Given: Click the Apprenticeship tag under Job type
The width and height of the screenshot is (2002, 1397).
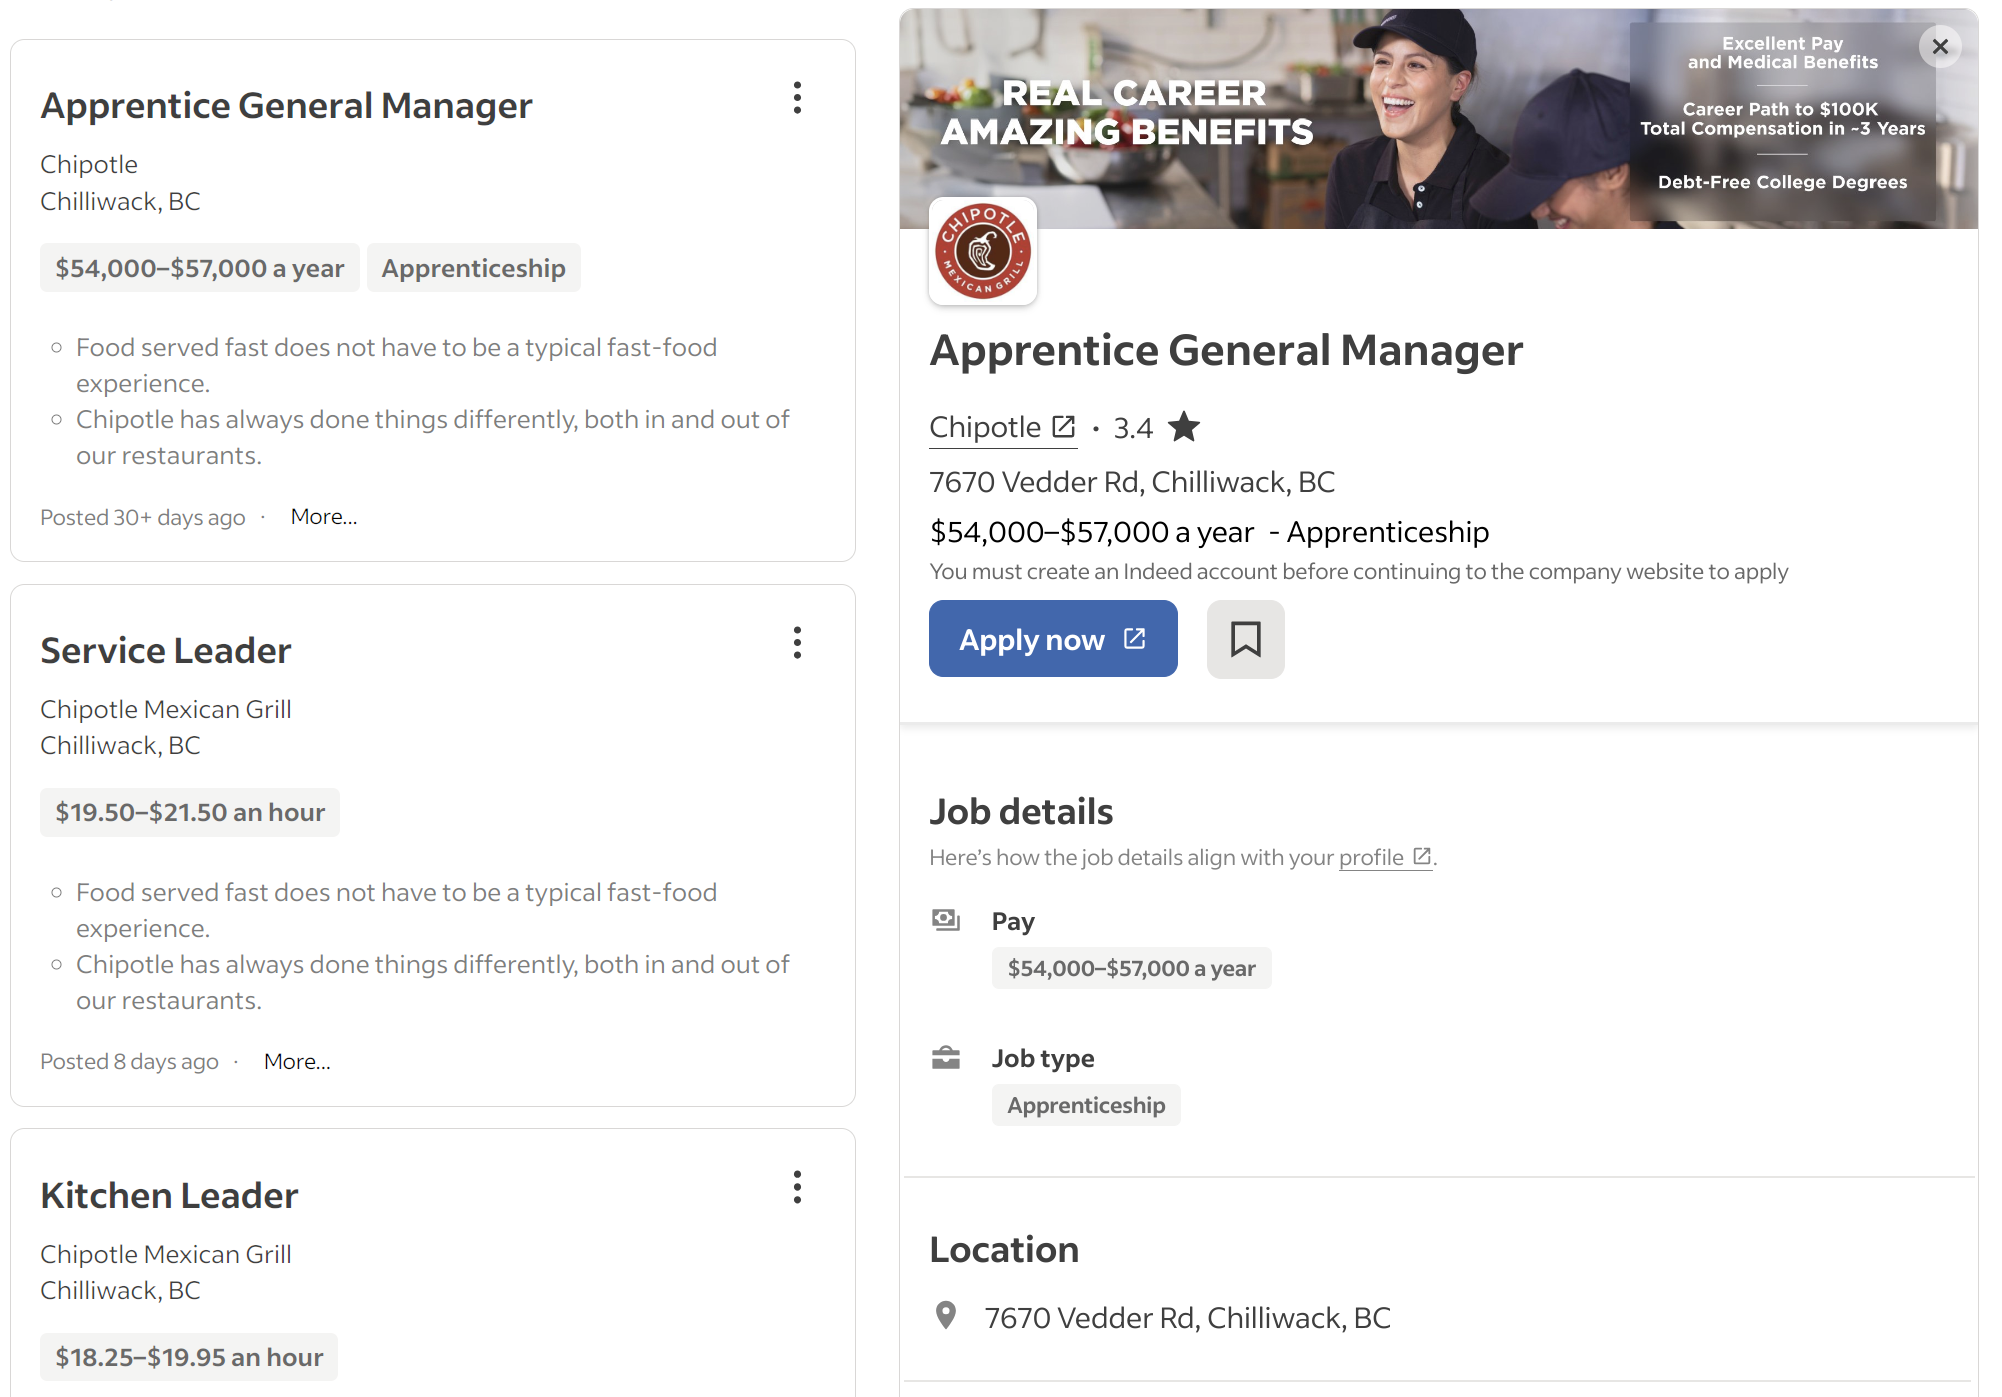Looking at the screenshot, I should click(1086, 1105).
